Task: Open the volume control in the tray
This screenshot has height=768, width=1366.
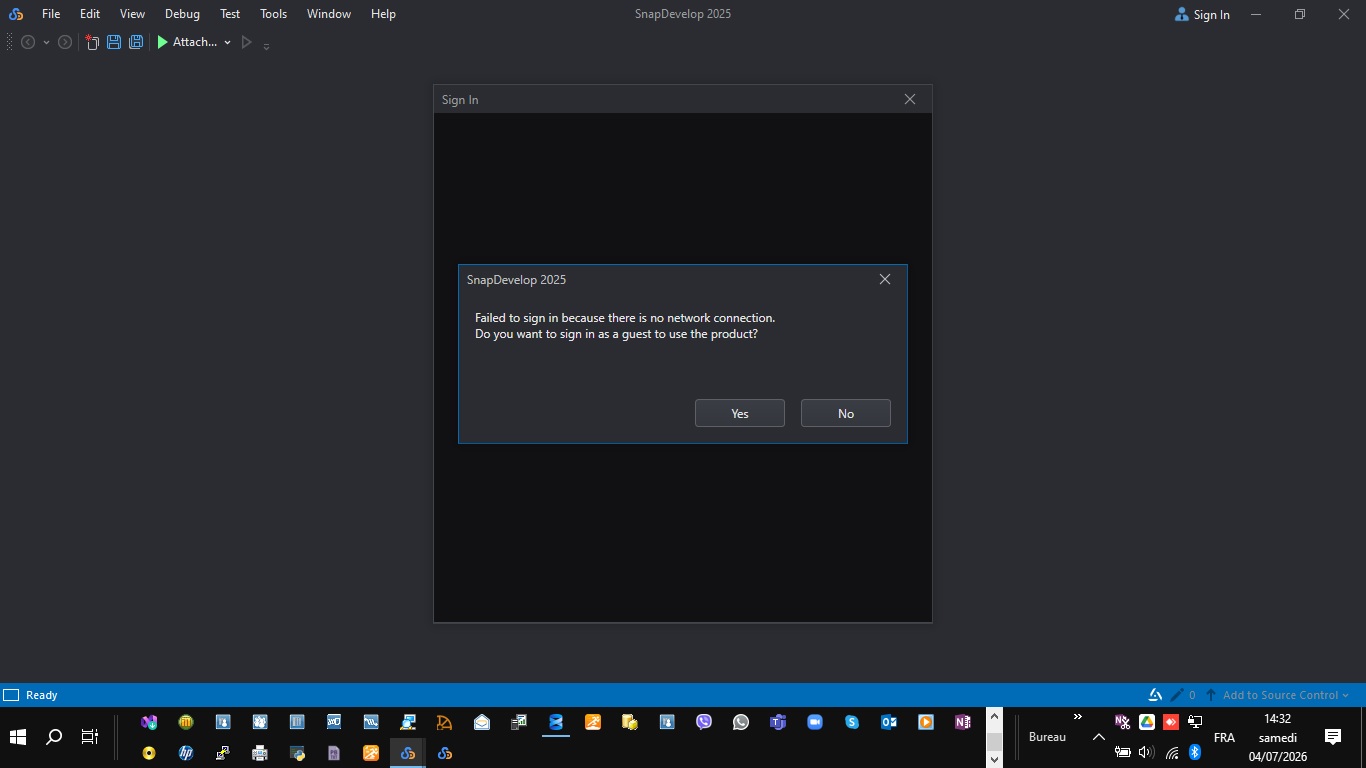Action: 1146,752
